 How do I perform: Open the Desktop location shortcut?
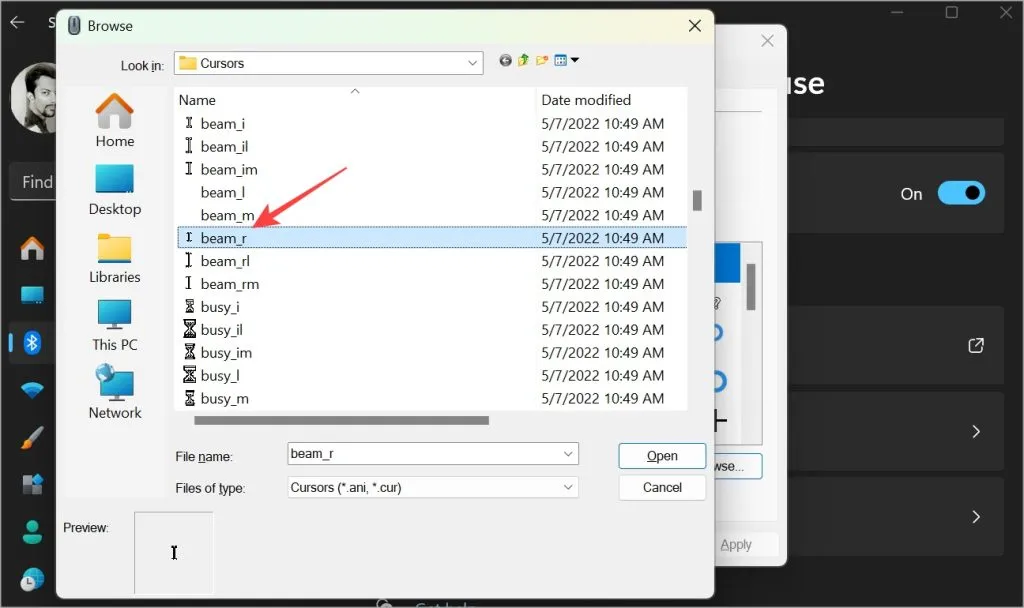click(x=115, y=190)
